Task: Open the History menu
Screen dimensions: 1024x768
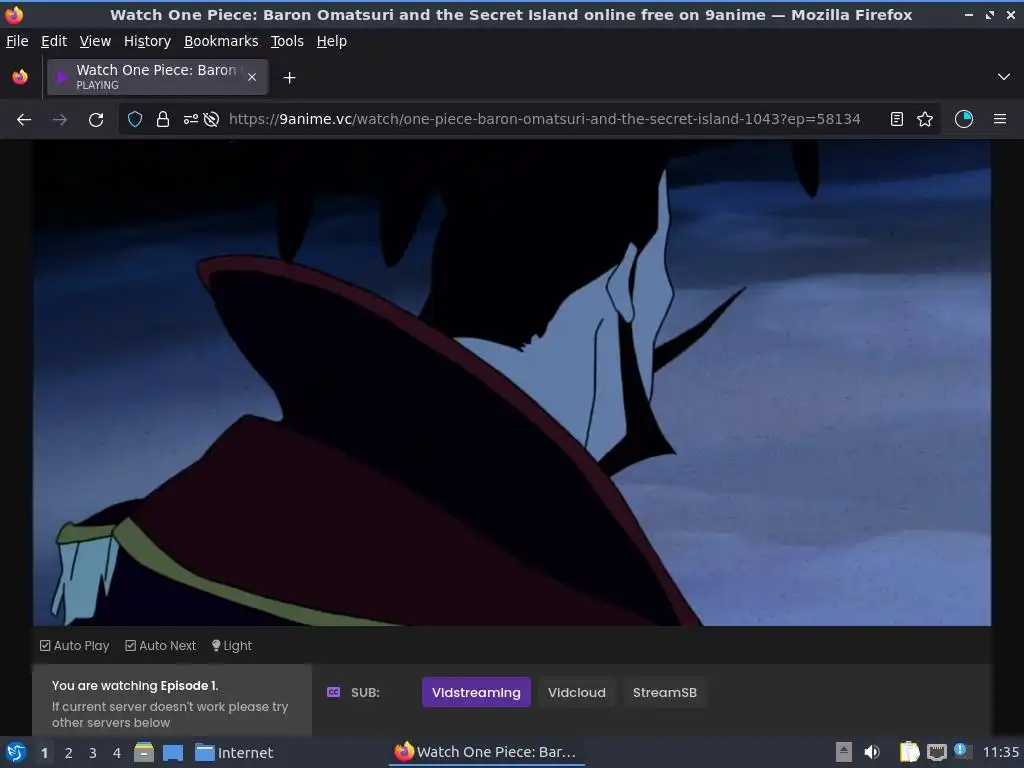Action: (147, 41)
